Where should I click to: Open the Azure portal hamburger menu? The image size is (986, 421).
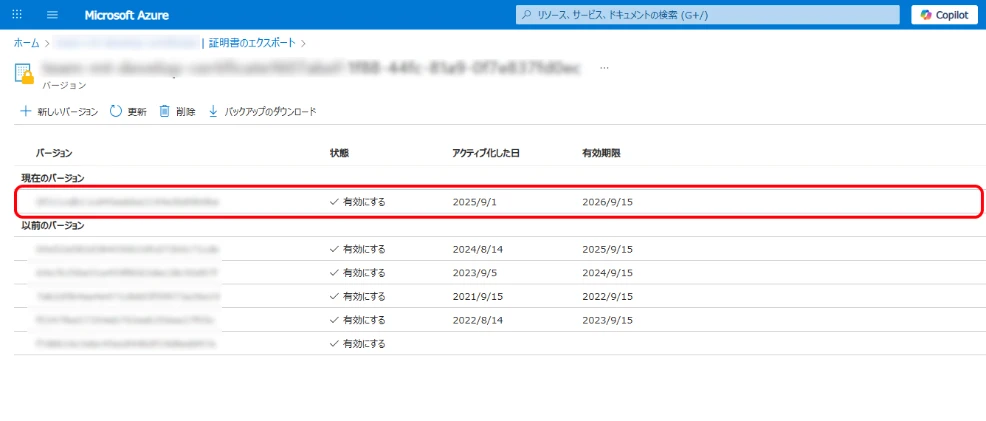(52, 15)
